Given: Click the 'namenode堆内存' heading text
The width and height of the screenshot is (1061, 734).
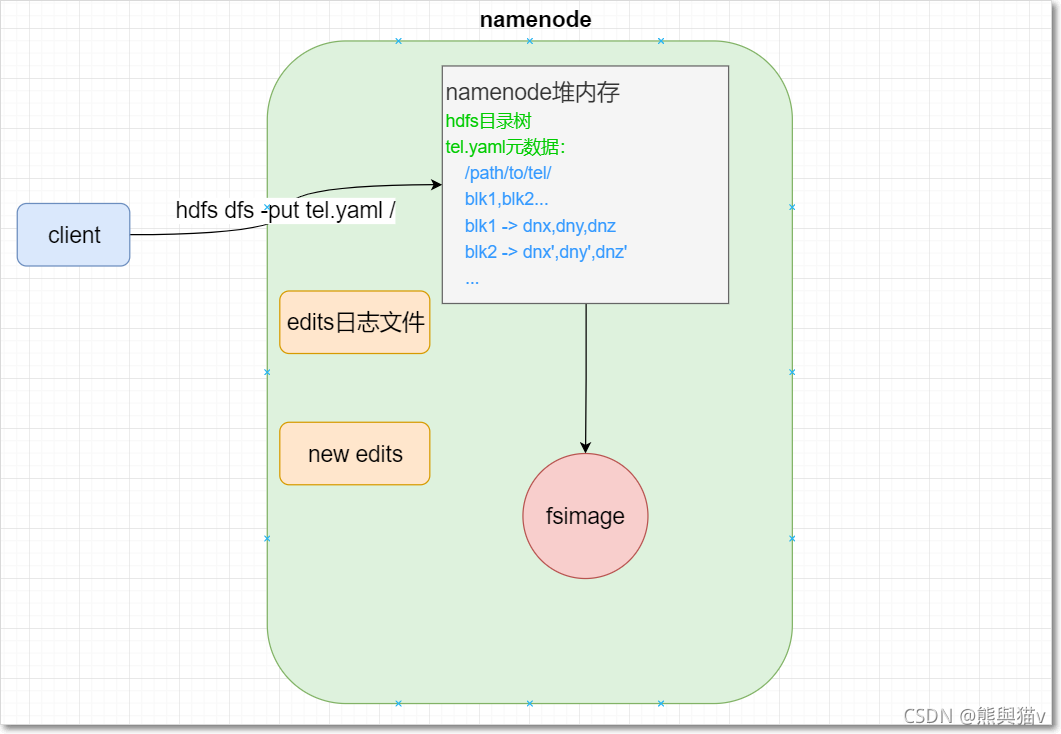Looking at the screenshot, I should pos(533,92).
